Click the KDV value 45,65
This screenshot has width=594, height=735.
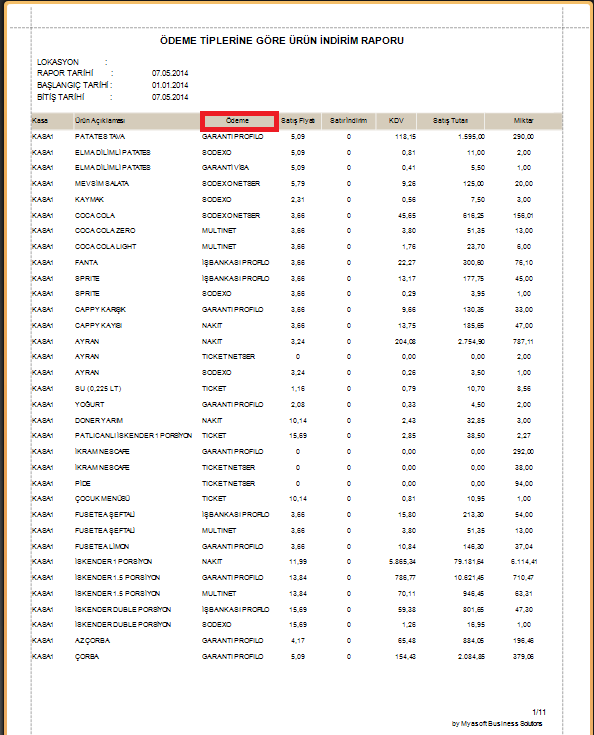tap(407, 216)
